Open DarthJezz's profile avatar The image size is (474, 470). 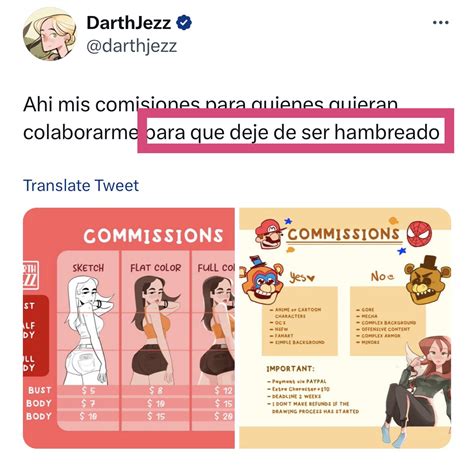pos(49,34)
